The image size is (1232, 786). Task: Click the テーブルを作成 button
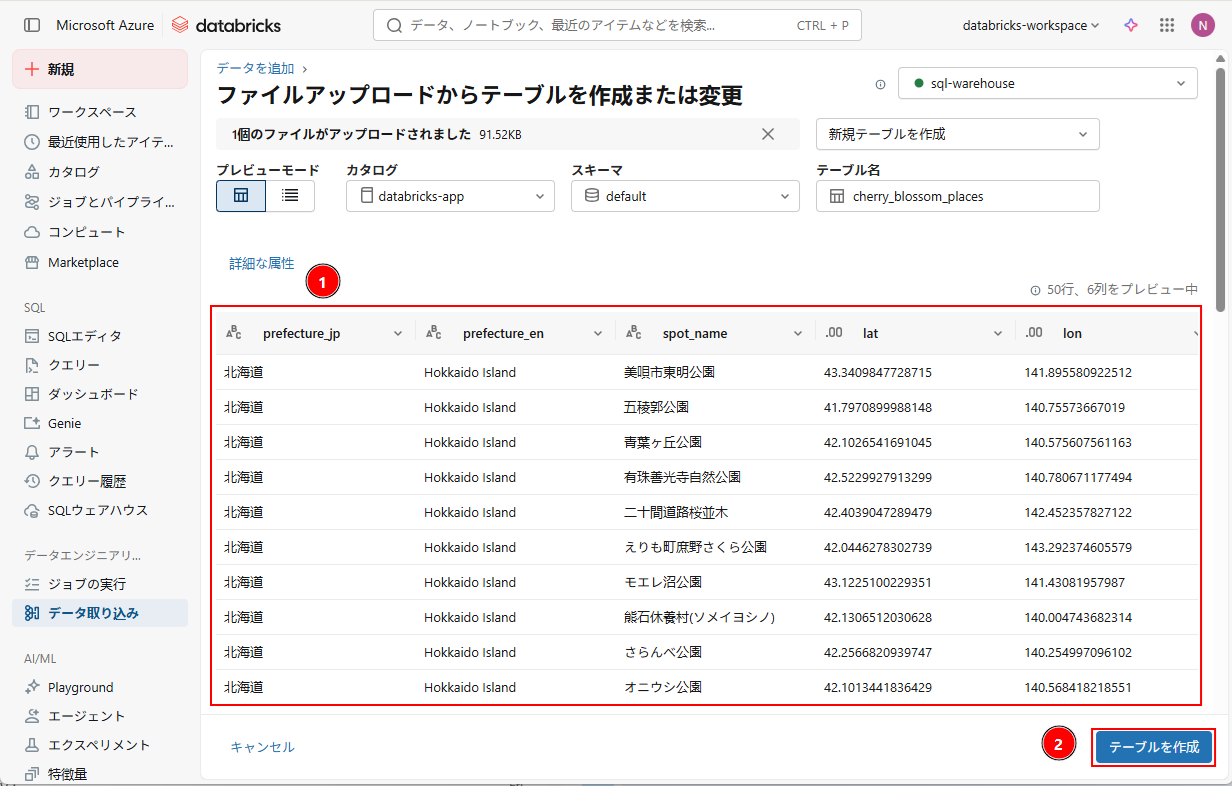point(1153,747)
